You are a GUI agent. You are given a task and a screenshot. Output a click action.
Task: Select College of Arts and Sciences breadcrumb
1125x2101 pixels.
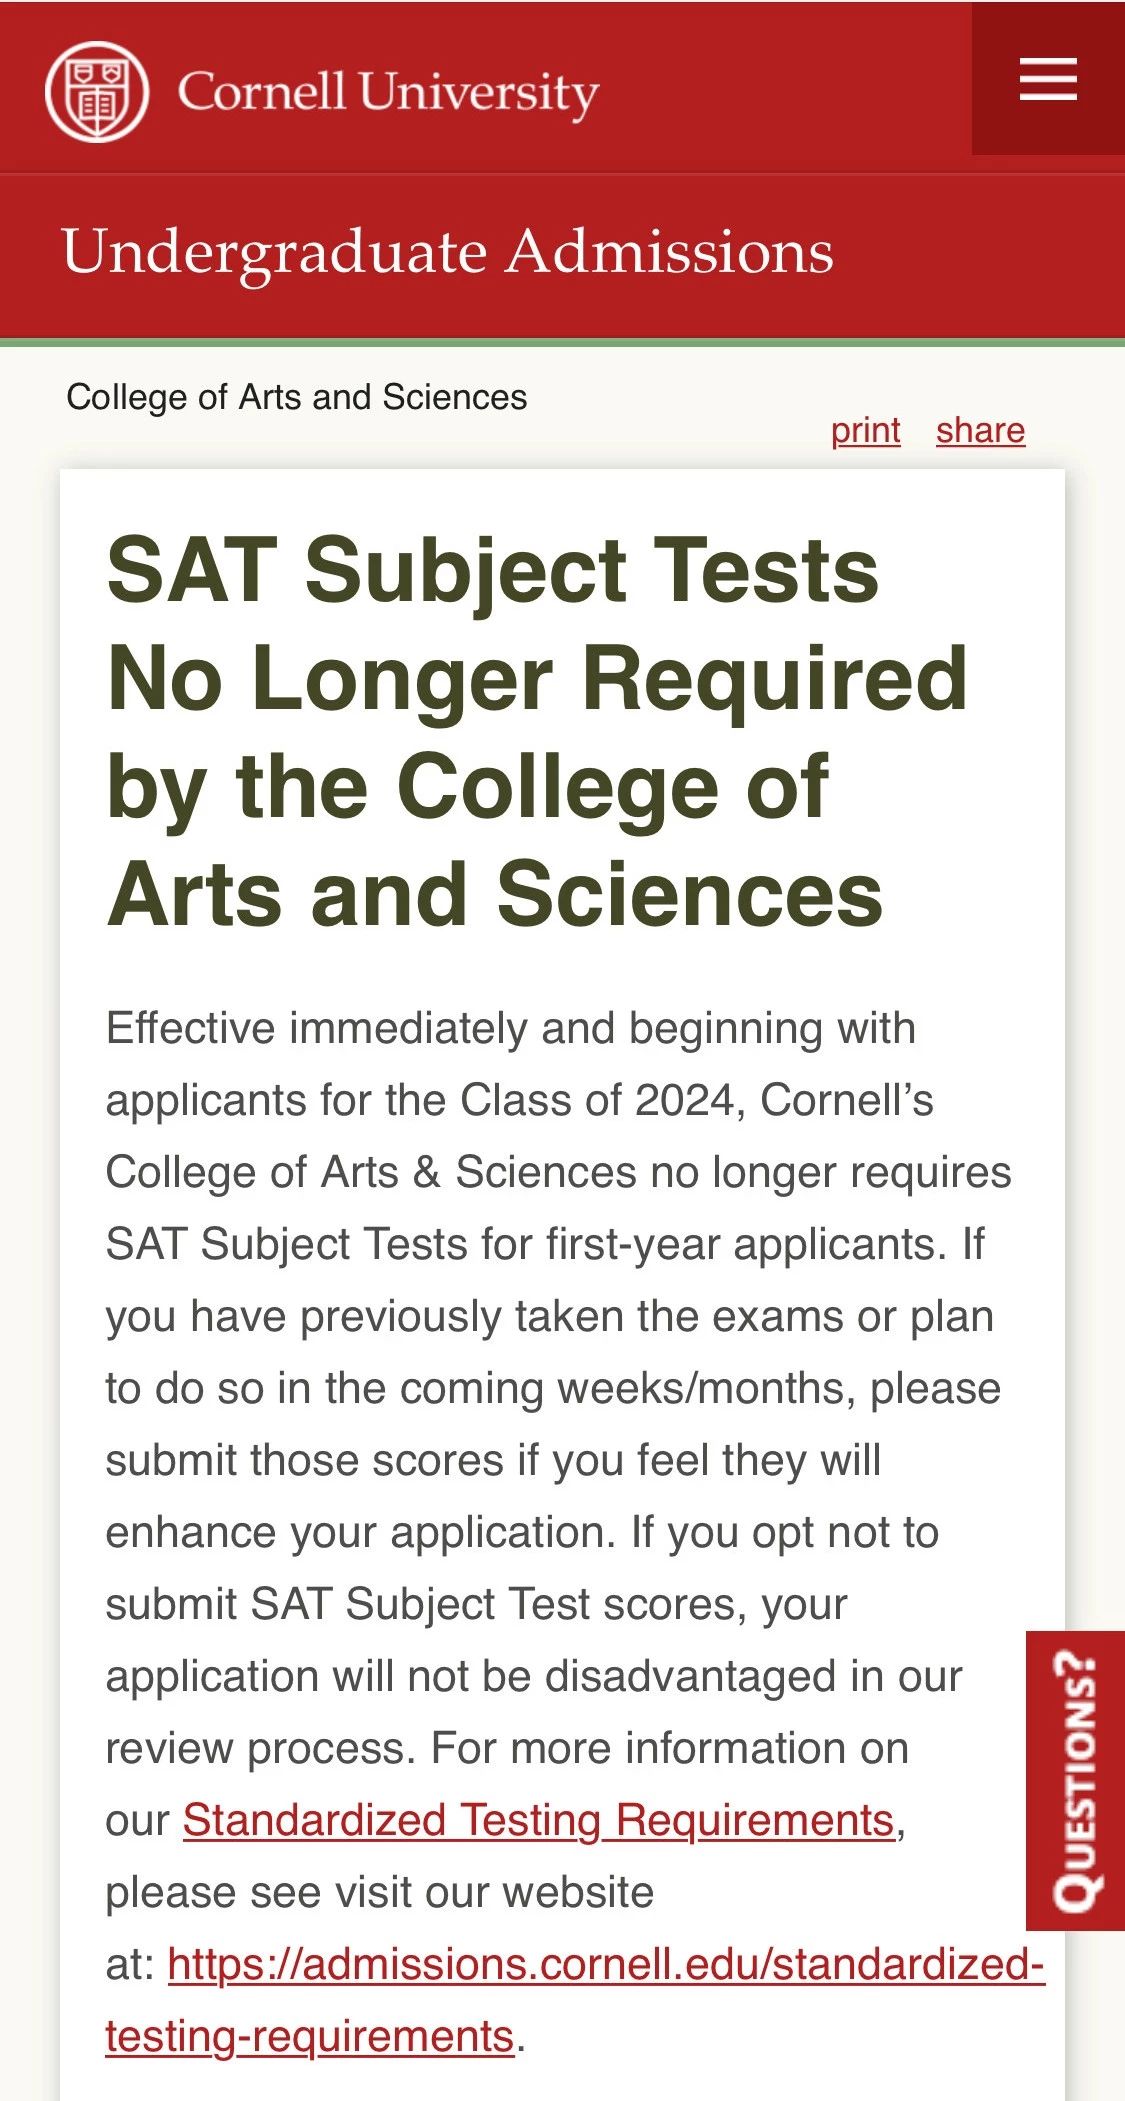coord(297,397)
